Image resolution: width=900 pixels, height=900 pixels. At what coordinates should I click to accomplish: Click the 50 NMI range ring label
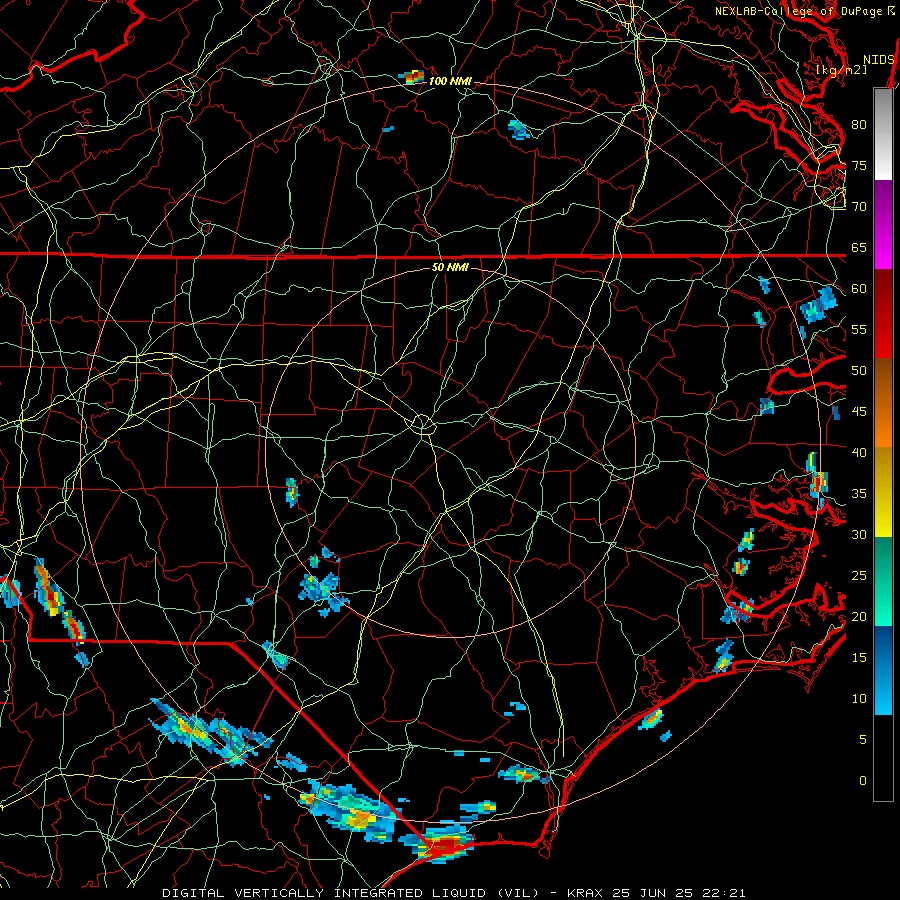(x=449, y=267)
